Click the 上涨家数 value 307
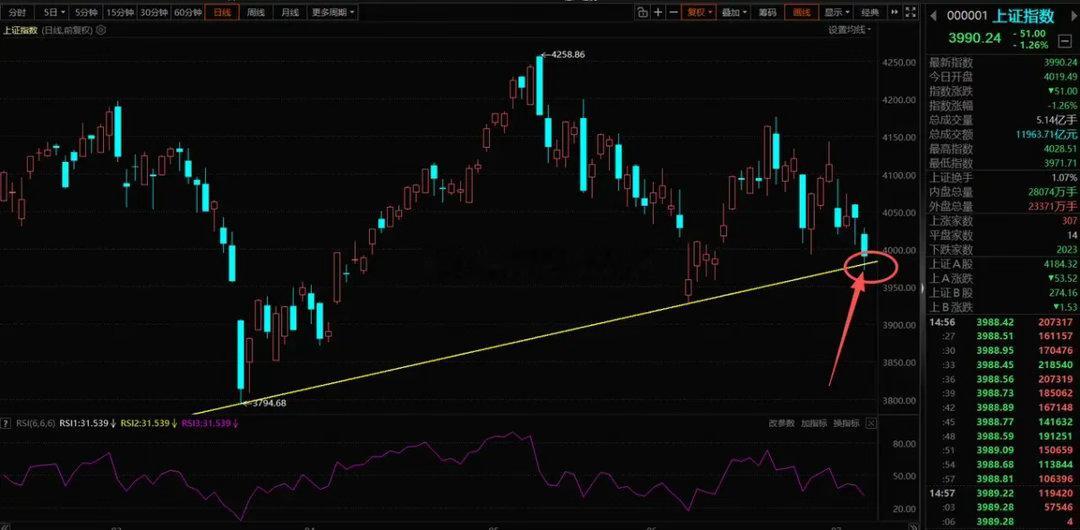This screenshot has width=1080, height=530. click(1068, 221)
